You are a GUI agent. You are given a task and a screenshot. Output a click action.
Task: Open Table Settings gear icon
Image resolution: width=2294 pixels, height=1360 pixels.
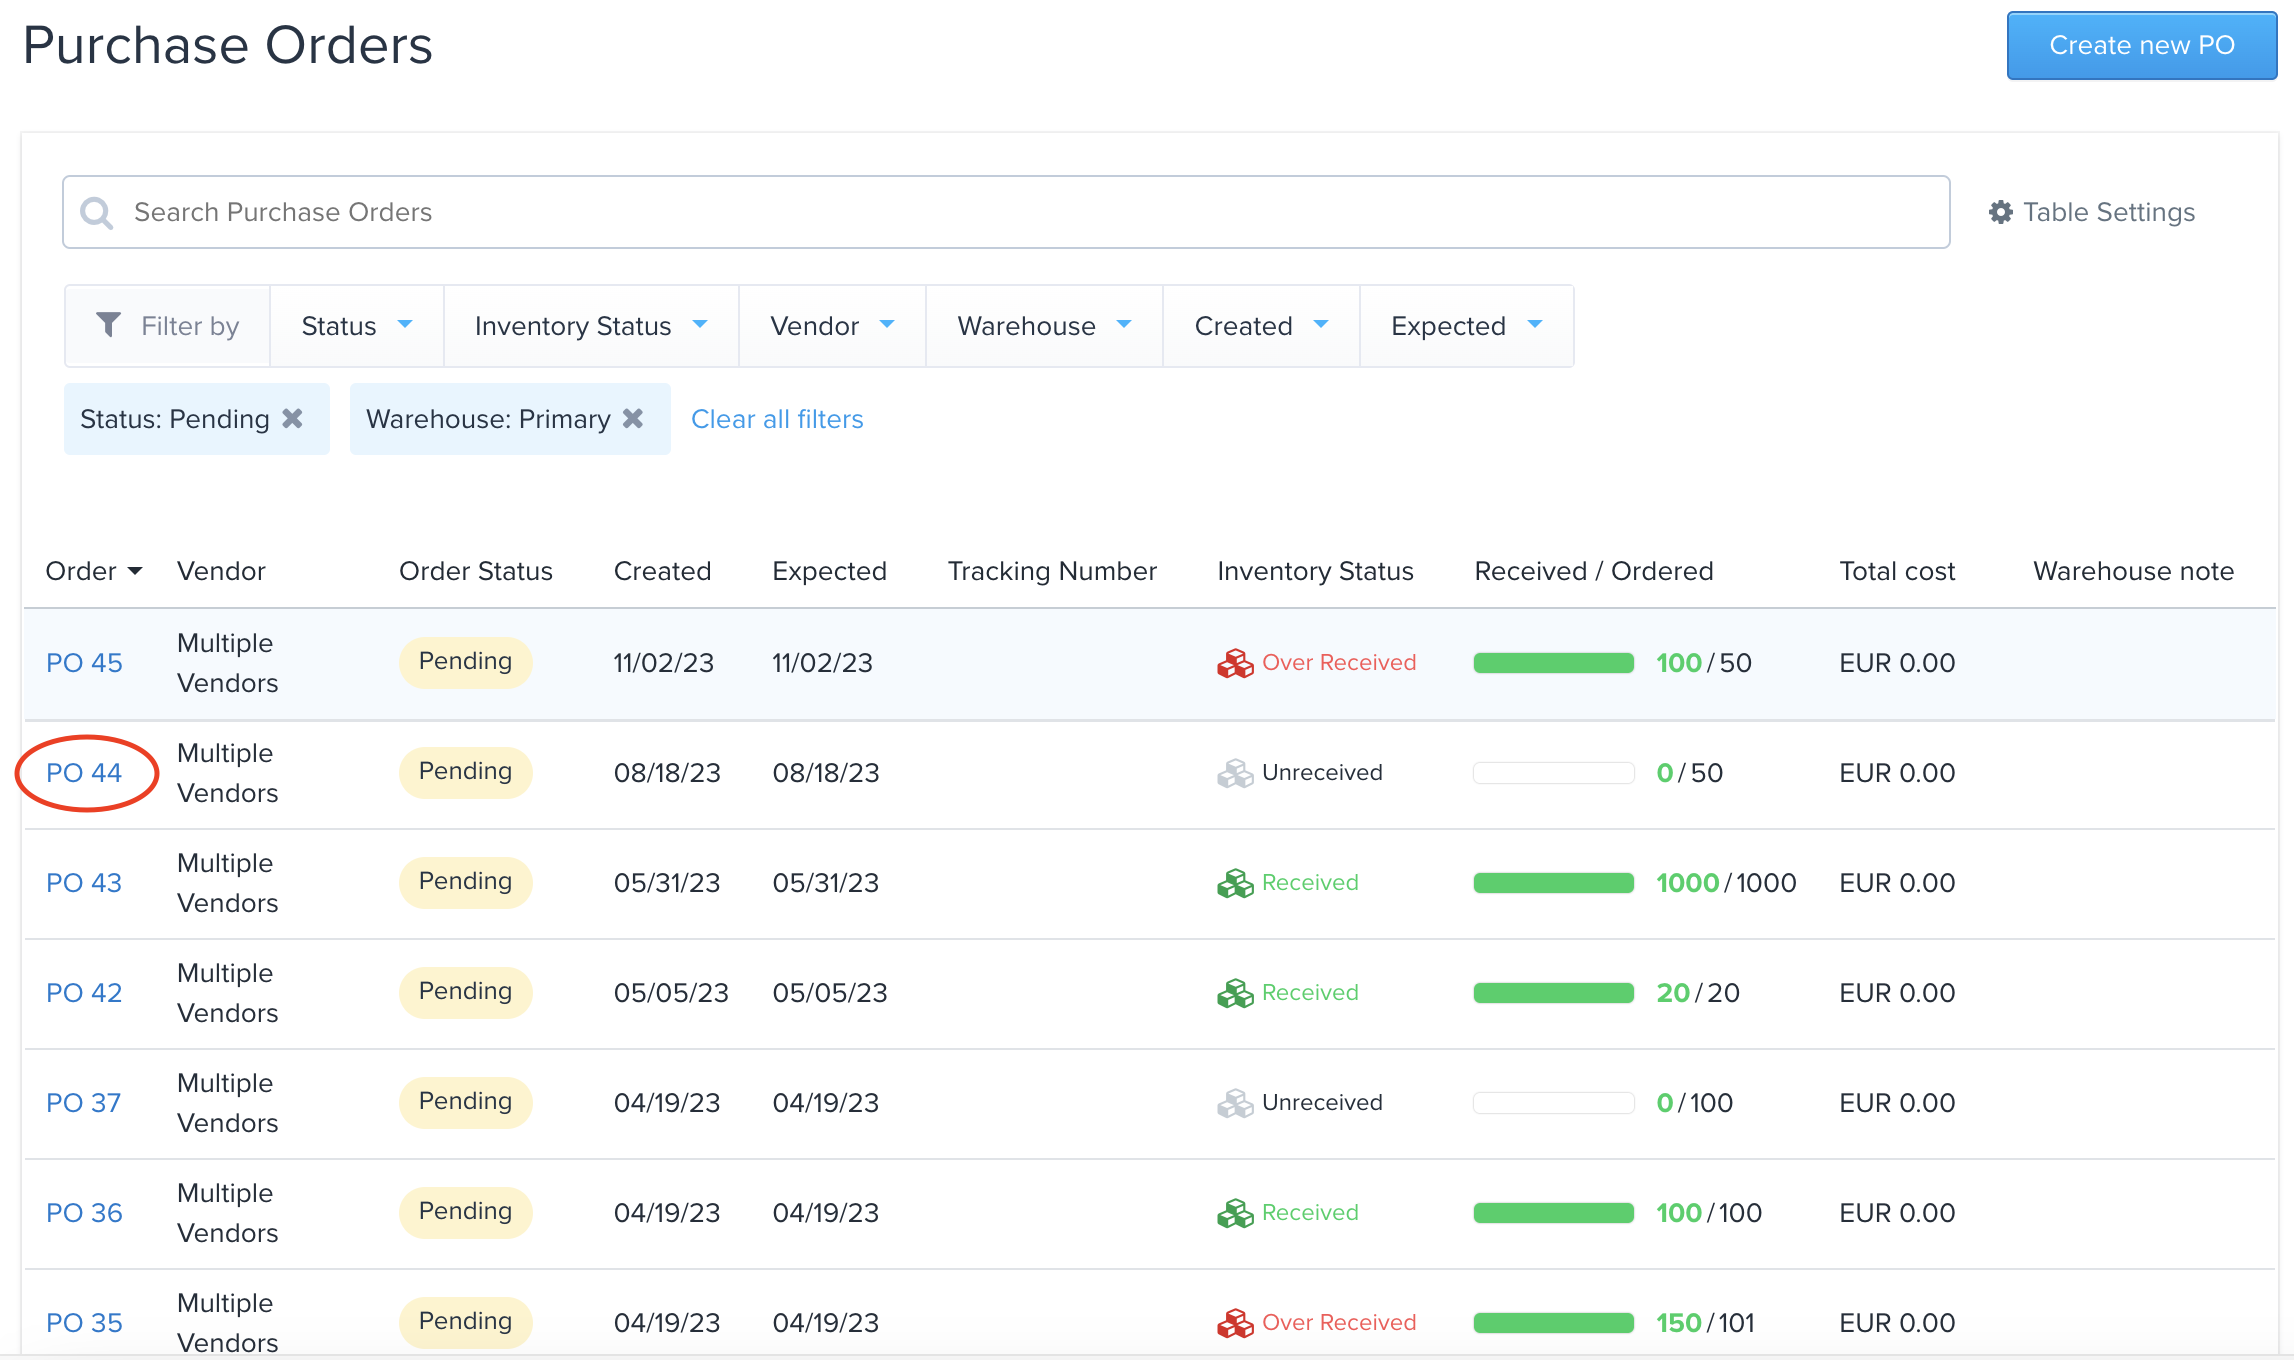2000,212
